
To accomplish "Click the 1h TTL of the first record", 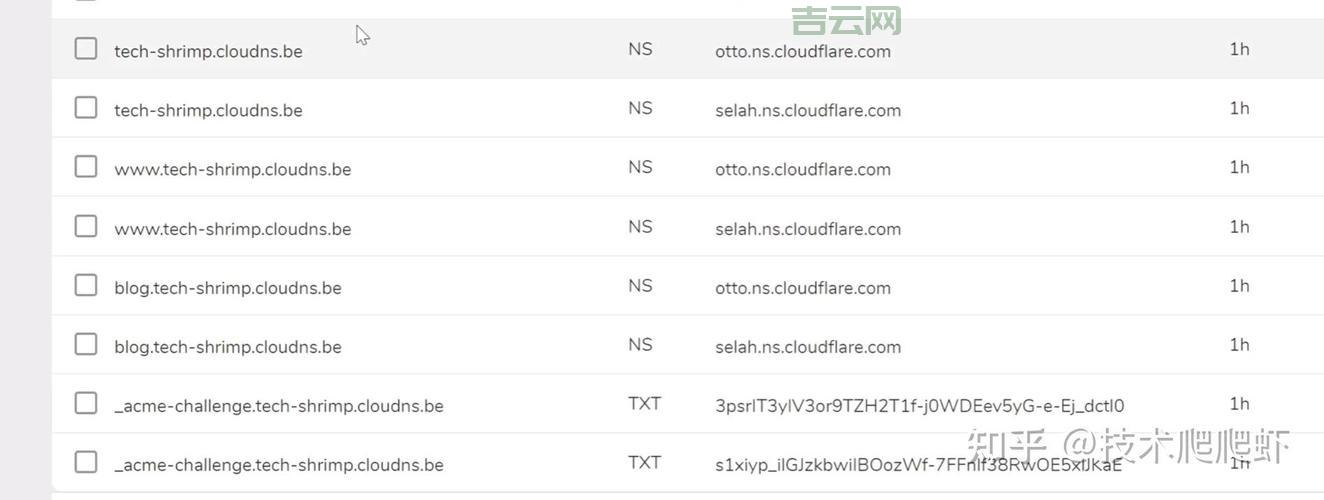I will coord(1239,49).
